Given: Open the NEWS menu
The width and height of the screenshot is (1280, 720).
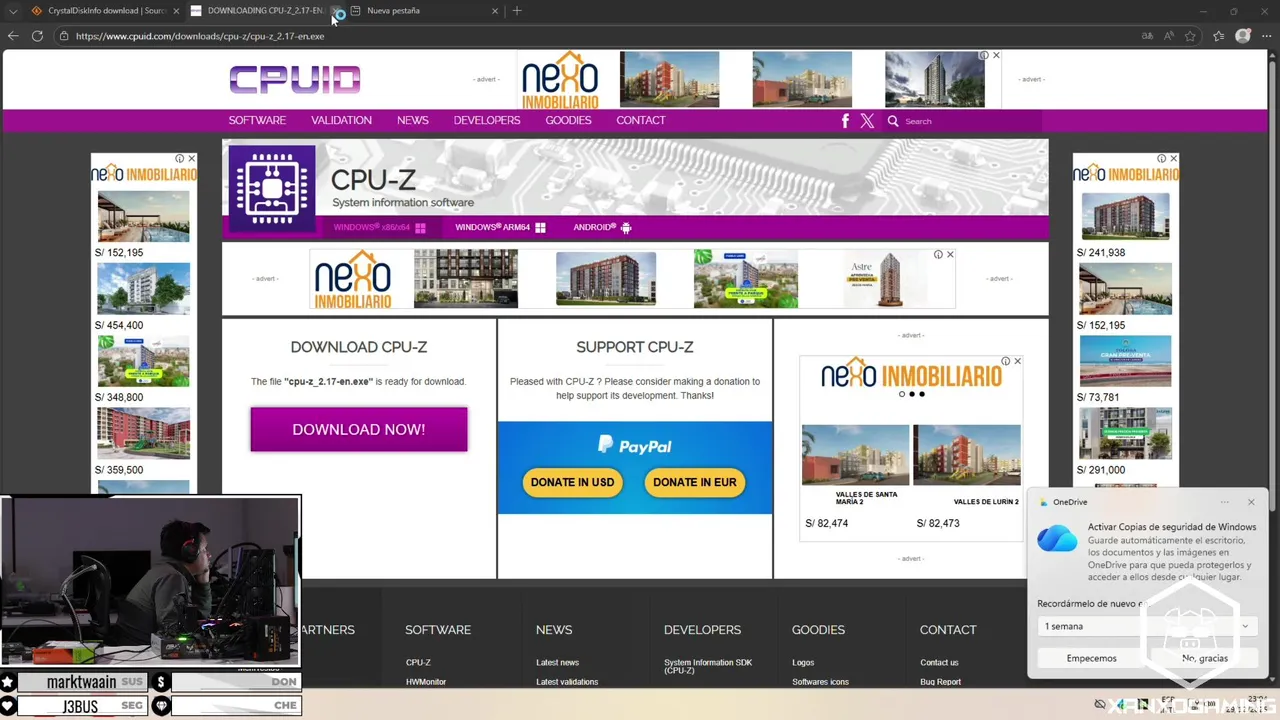Looking at the screenshot, I should [x=412, y=120].
